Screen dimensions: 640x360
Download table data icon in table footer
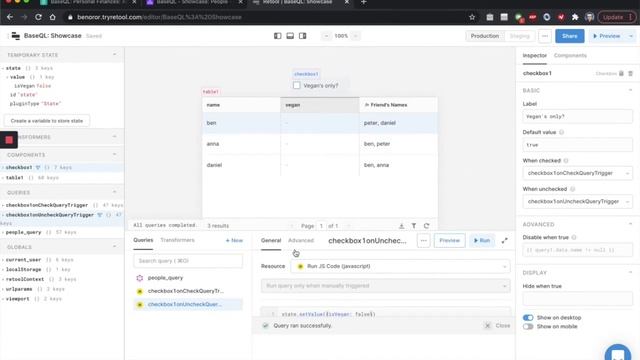click(x=402, y=226)
